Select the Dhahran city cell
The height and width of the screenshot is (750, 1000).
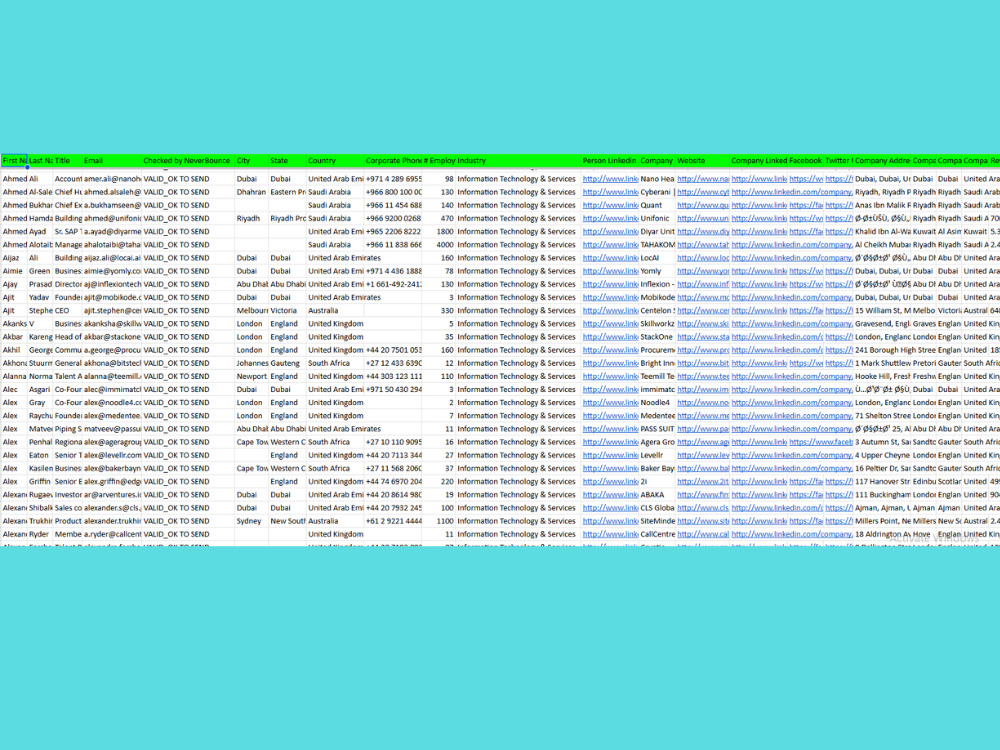[251, 192]
